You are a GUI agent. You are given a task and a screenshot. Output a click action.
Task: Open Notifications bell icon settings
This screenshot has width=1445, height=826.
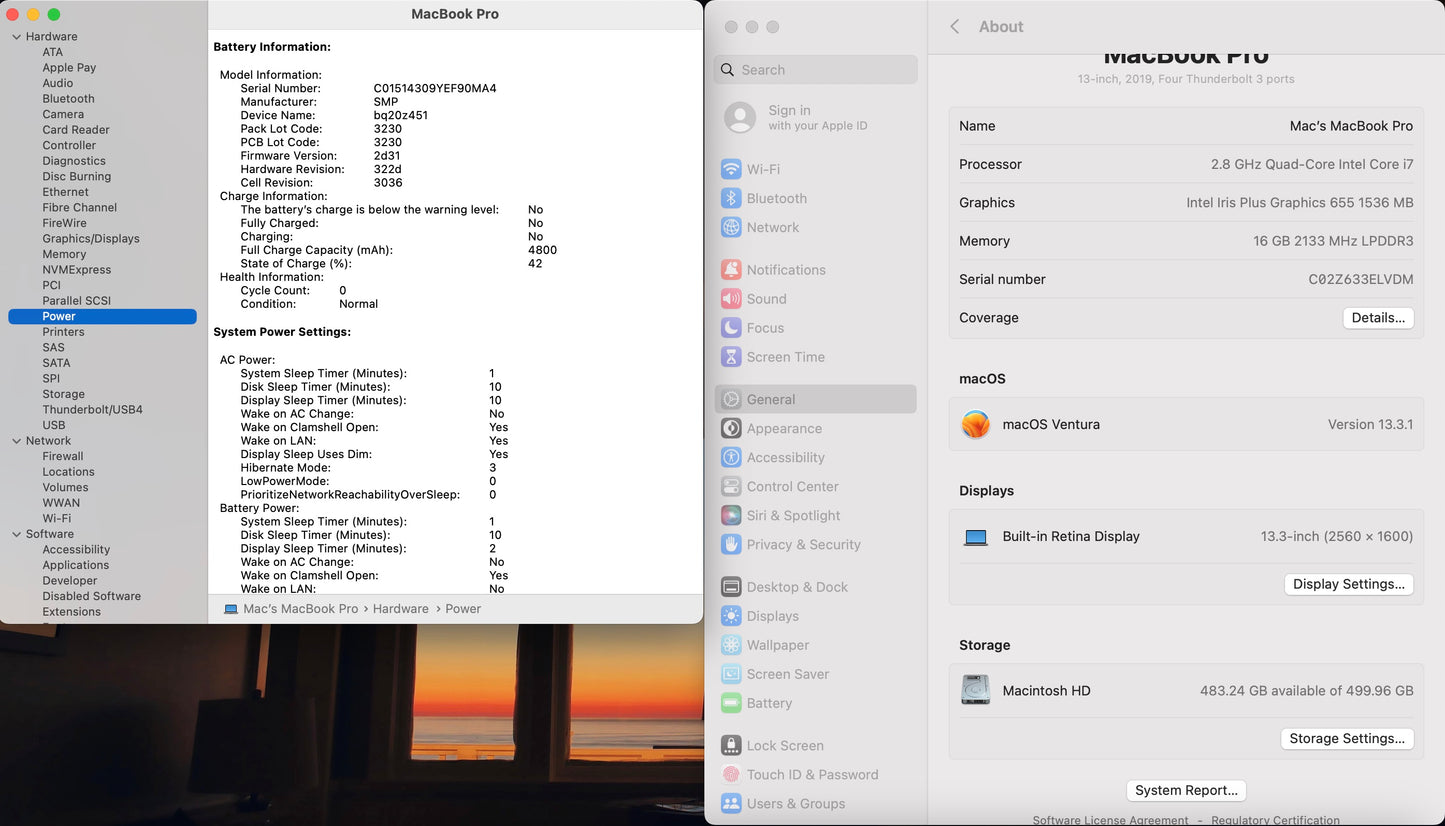pyautogui.click(x=731, y=270)
